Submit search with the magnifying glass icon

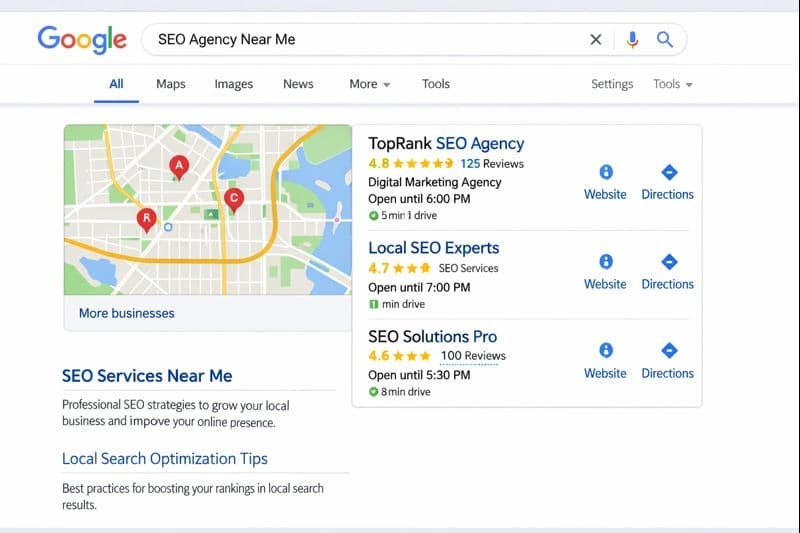tap(664, 39)
